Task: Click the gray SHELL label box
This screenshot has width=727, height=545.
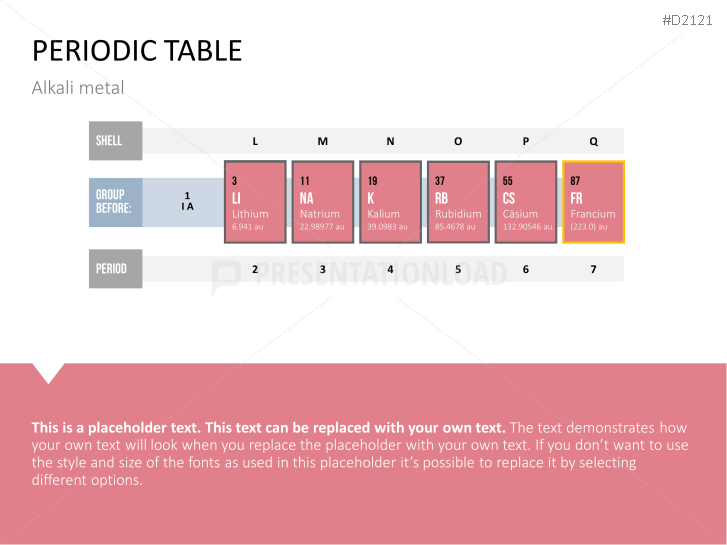Action: tap(115, 141)
